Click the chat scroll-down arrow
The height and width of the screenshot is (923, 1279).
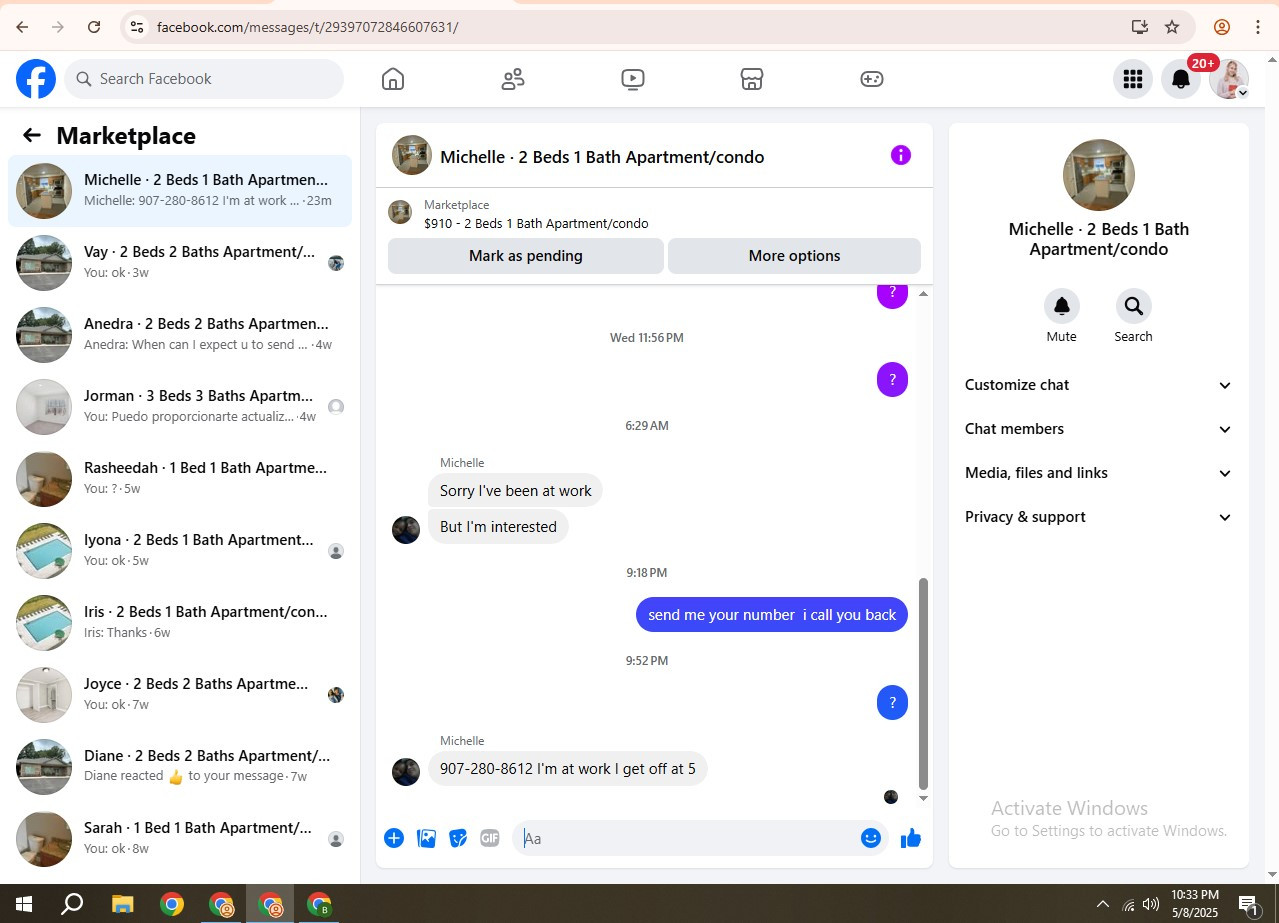(923, 798)
